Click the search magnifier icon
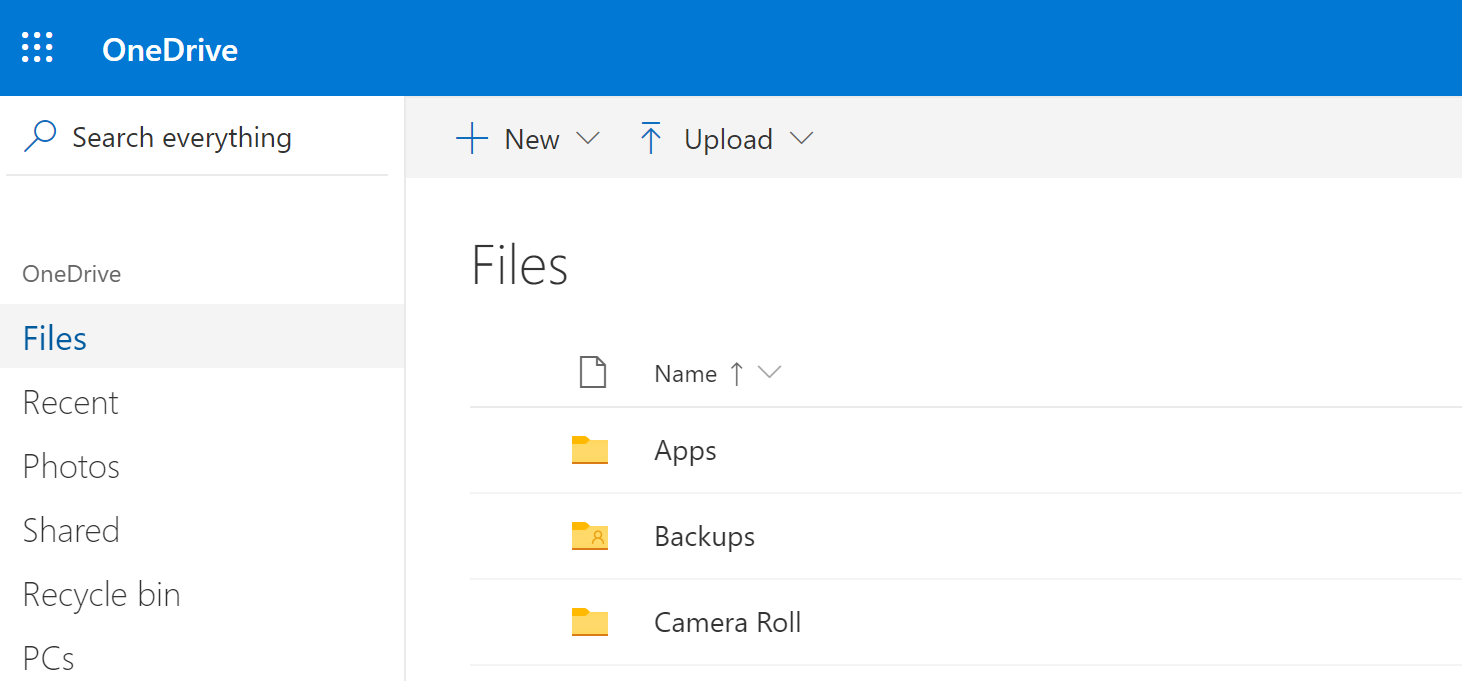 (x=40, y=137)
